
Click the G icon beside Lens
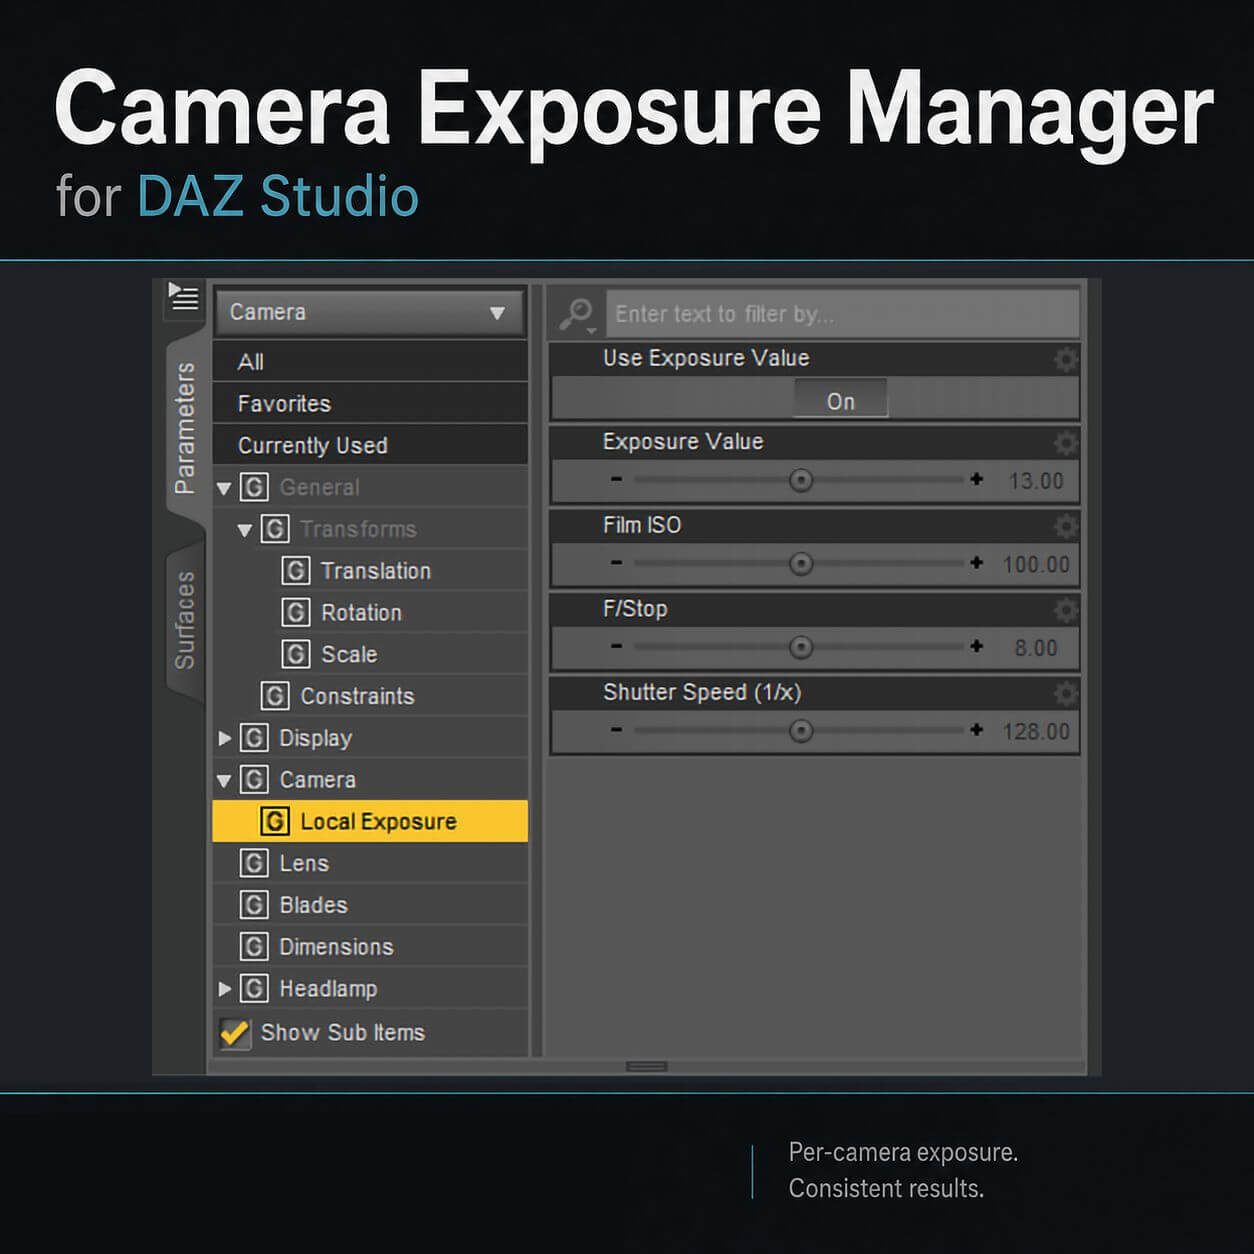255,863
